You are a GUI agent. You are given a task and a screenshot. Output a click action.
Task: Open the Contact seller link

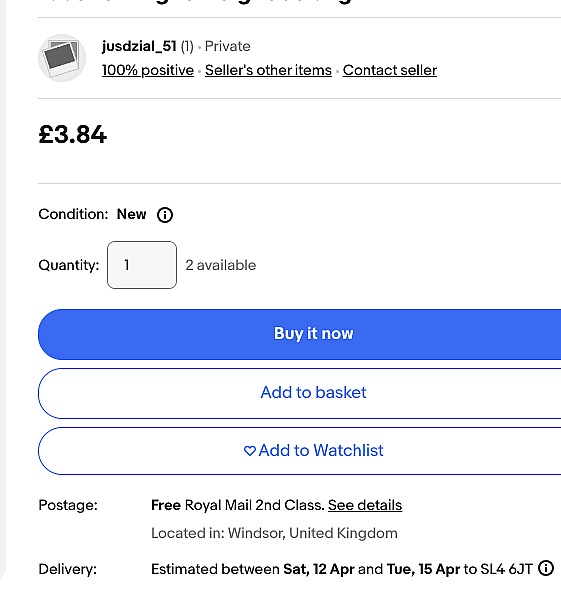point(390,70)
